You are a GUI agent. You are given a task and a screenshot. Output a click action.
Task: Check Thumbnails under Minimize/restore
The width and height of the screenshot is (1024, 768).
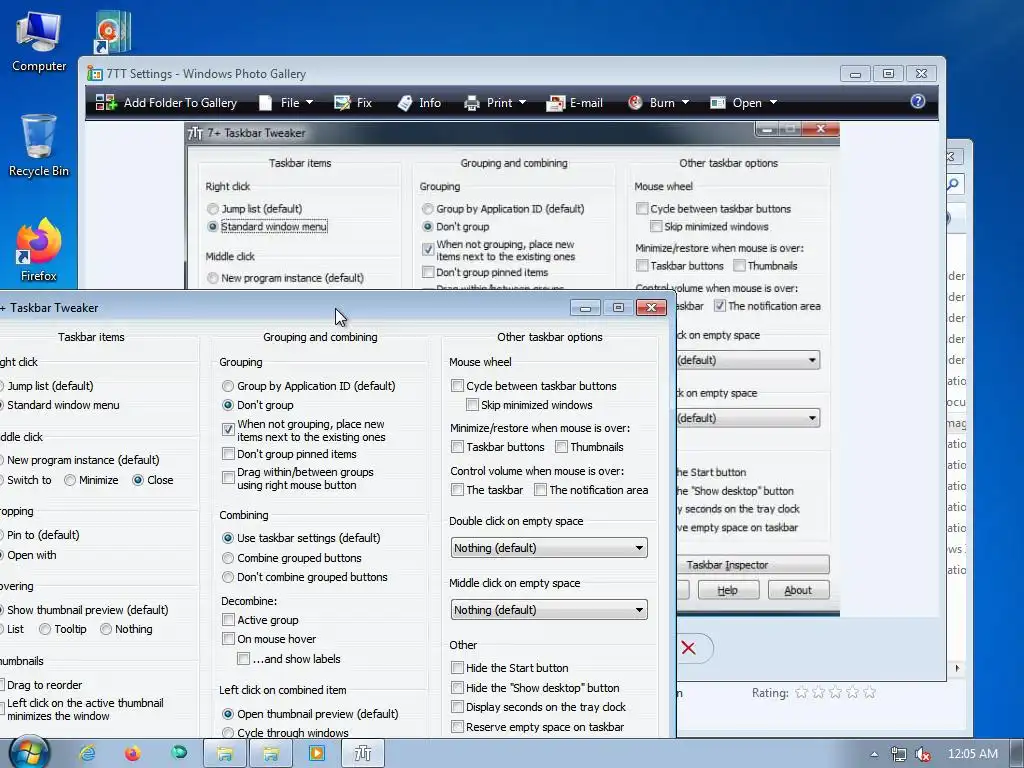[561, 447]
